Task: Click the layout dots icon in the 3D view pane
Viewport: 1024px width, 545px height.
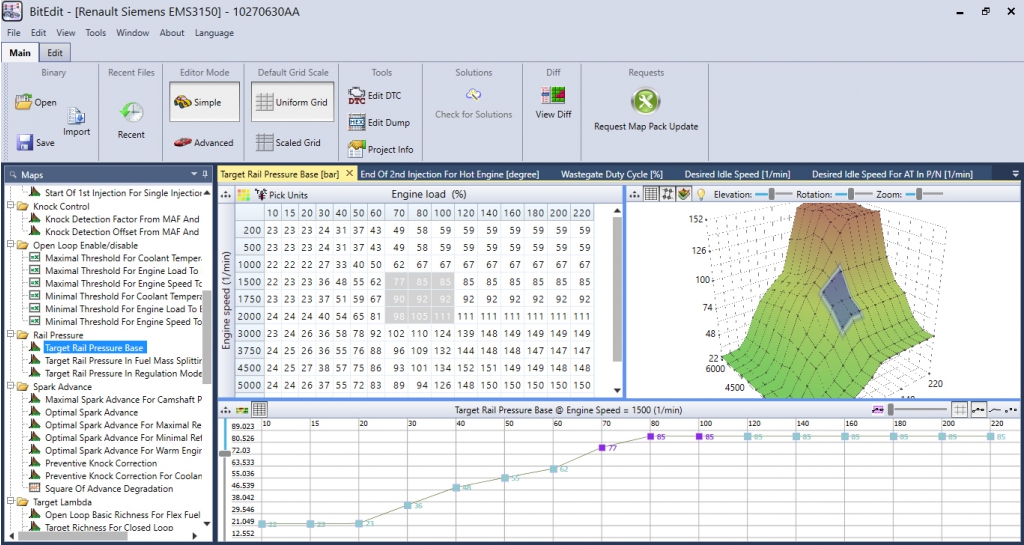Action: pyautogui.click(x=634, y=195)
